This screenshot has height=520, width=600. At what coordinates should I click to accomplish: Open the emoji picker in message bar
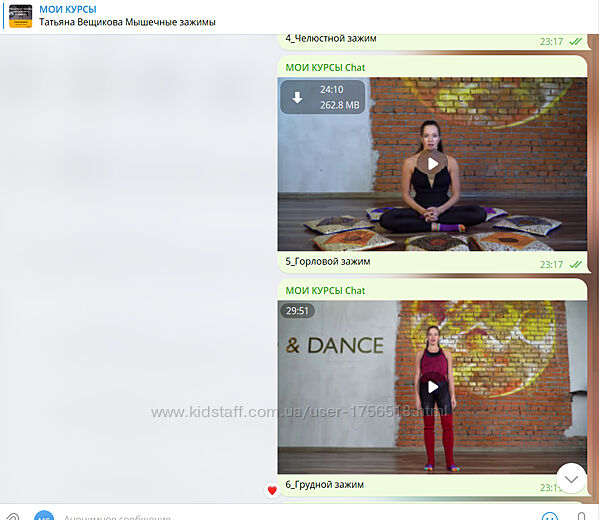tap(548, 516)
